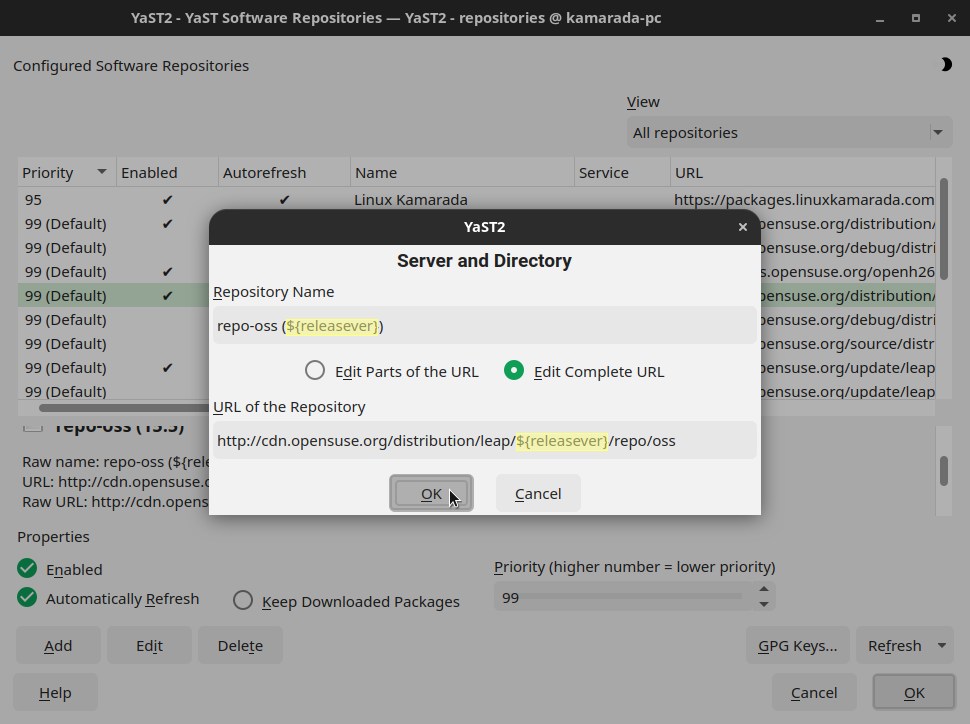Viewport: 970px width, 724px height.
Task: Sort the table by the URL column
Action: [802, 173]
